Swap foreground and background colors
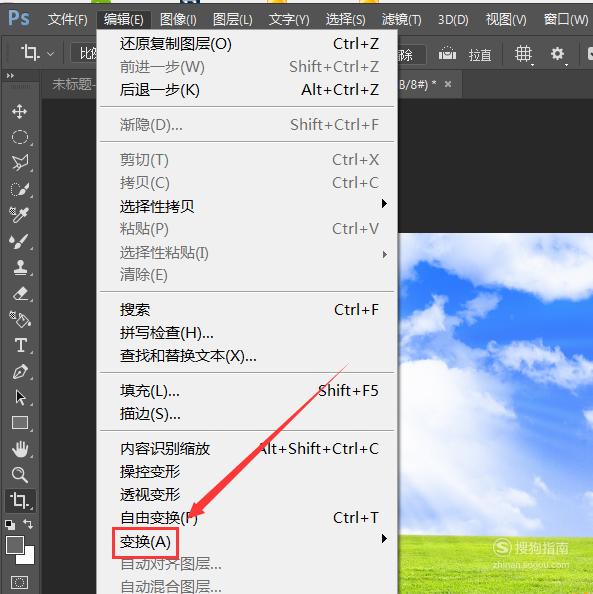 pyautogui.click(x=28, y=524)
